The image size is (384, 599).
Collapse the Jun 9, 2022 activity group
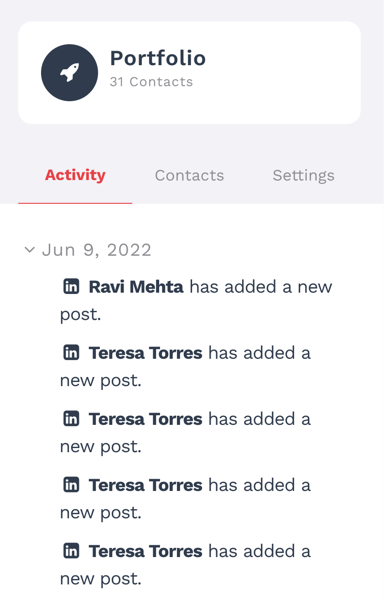point(29,250)
